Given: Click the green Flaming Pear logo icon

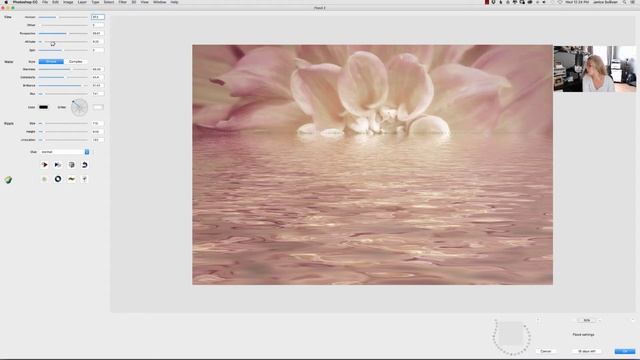Looking at the screenshot, I should [x=8, y=180].
